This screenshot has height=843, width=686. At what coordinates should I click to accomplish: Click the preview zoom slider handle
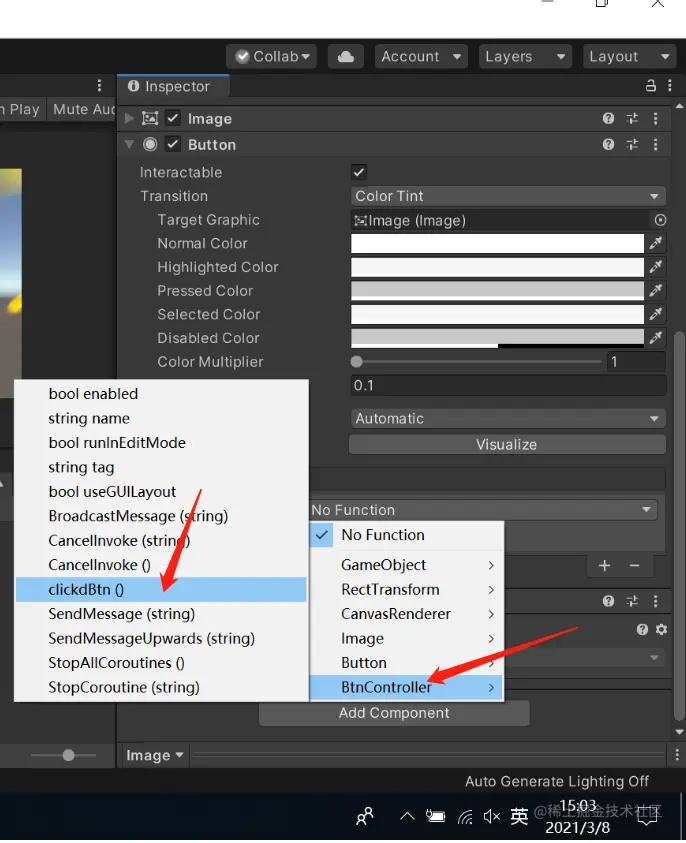[68, 755]
